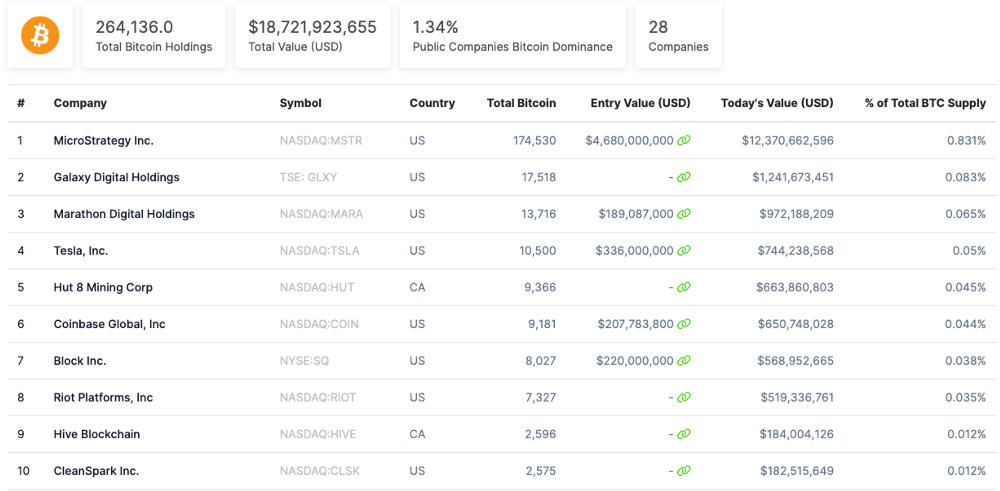Click the $1,241,673,451 value cell
1000x491 pixels.
(793, 177)
